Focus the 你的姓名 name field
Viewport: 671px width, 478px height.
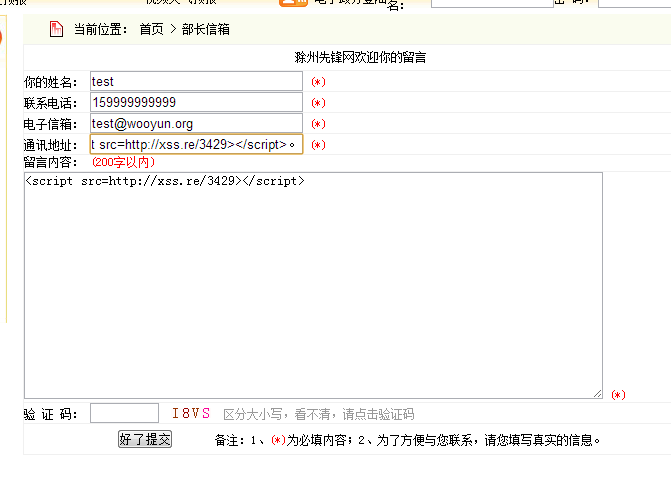(196, 81)
